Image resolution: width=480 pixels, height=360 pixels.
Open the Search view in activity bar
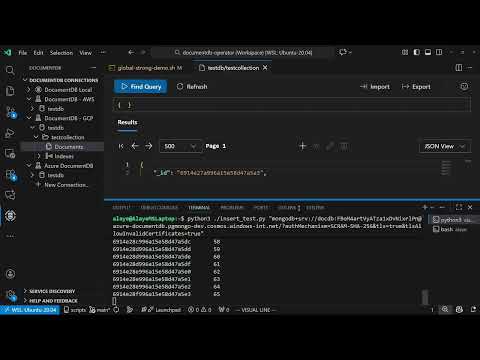click(x=10, y=70)
